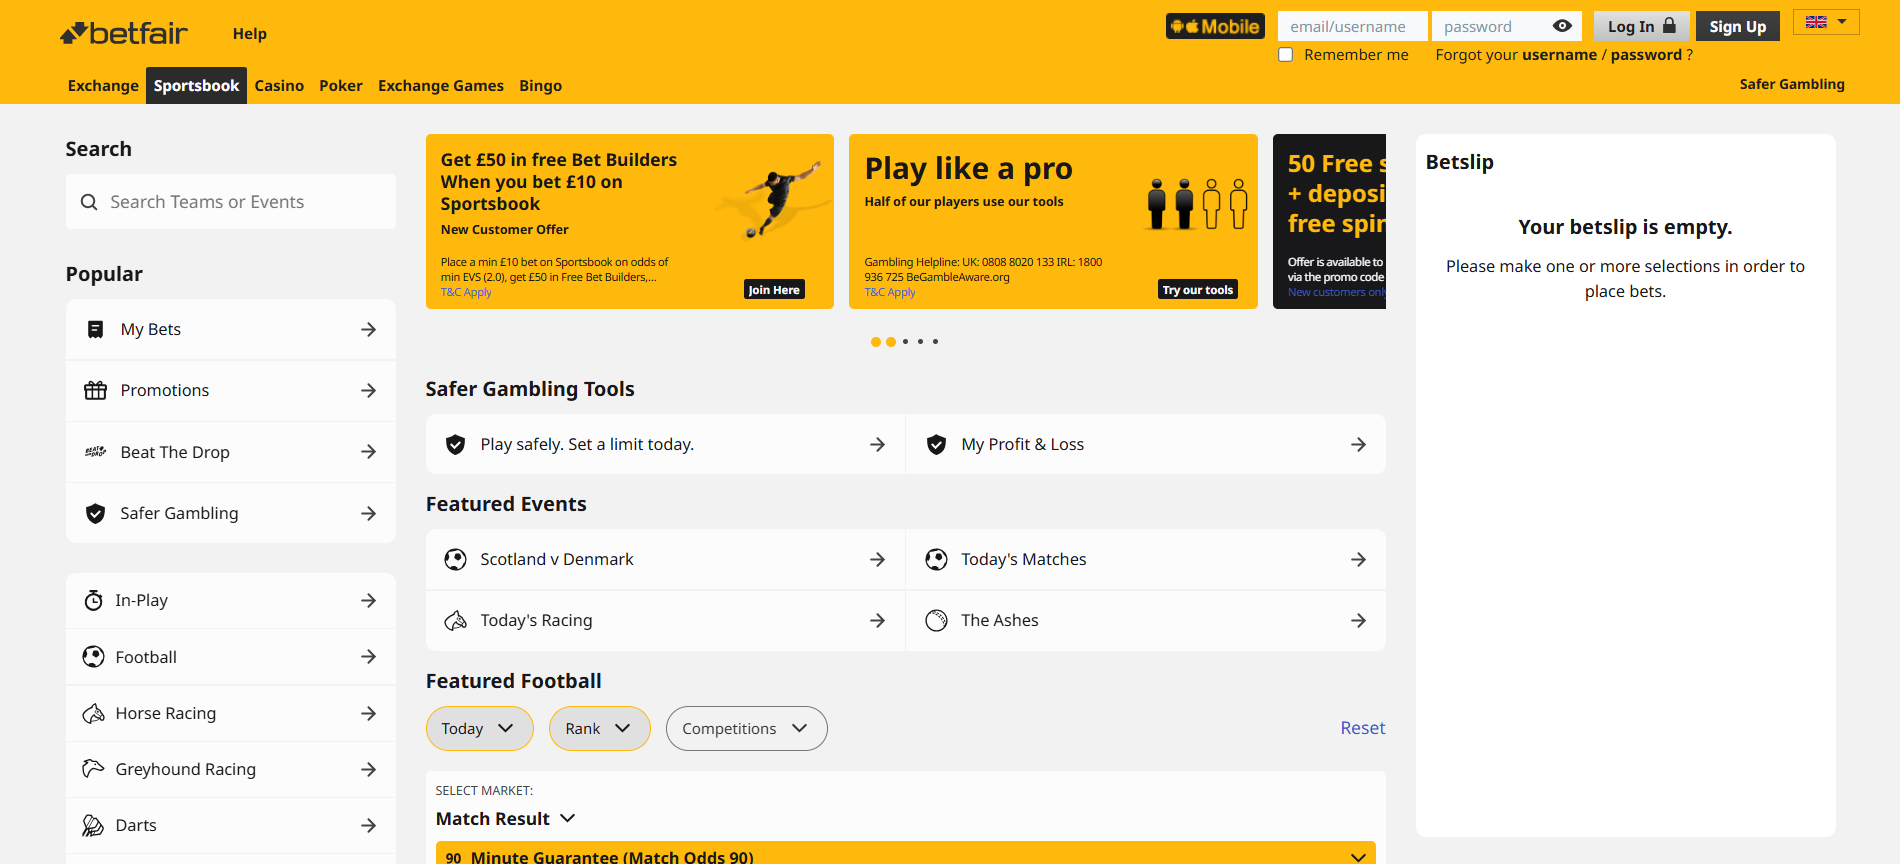
Task: Click the Safer Gambling shield icon in sidebar
Action: point(95,514)
